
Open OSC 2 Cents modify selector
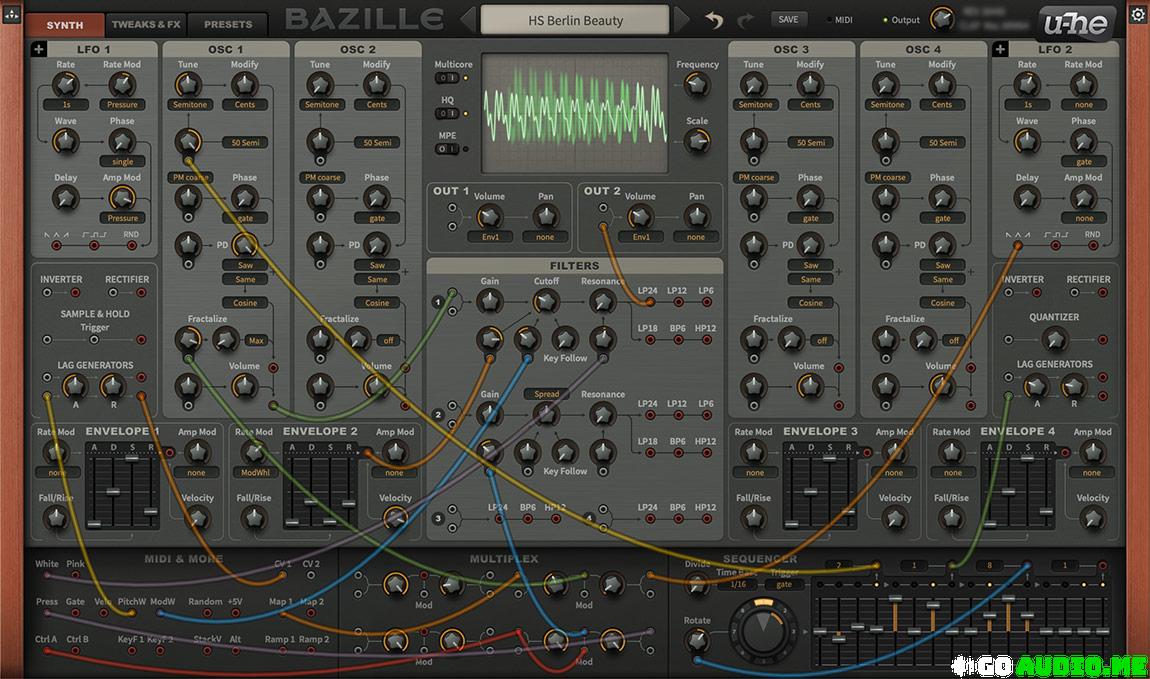(x=377, y=105)
